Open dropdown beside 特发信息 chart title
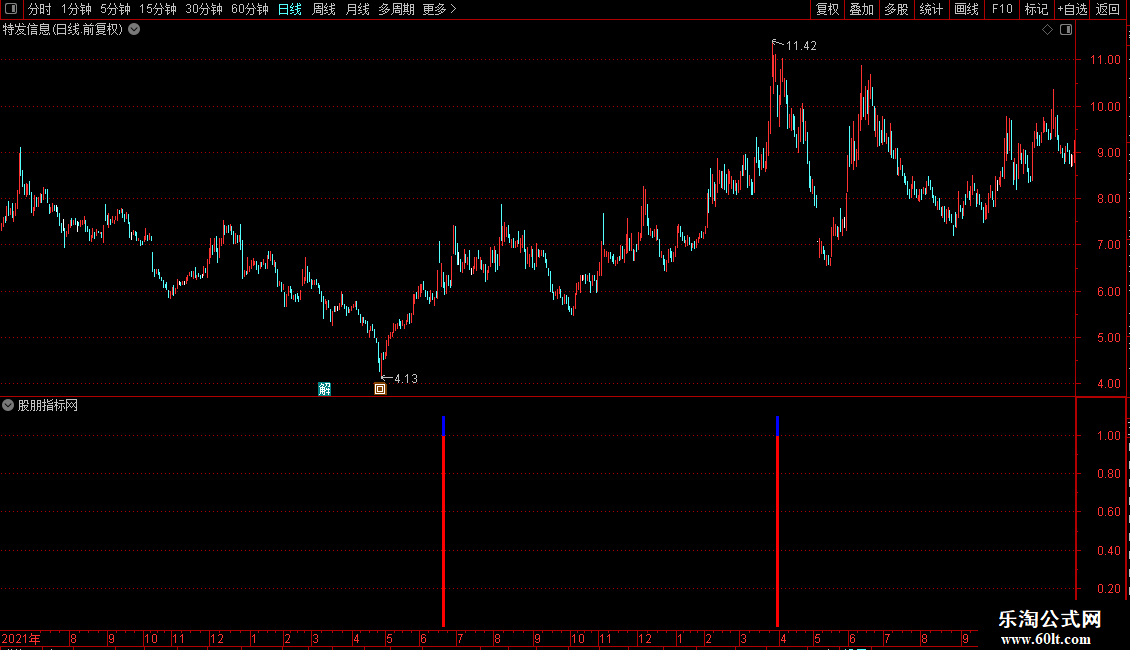The height and width of the screenshot is (650, 1130). click(x=134, y=30)
